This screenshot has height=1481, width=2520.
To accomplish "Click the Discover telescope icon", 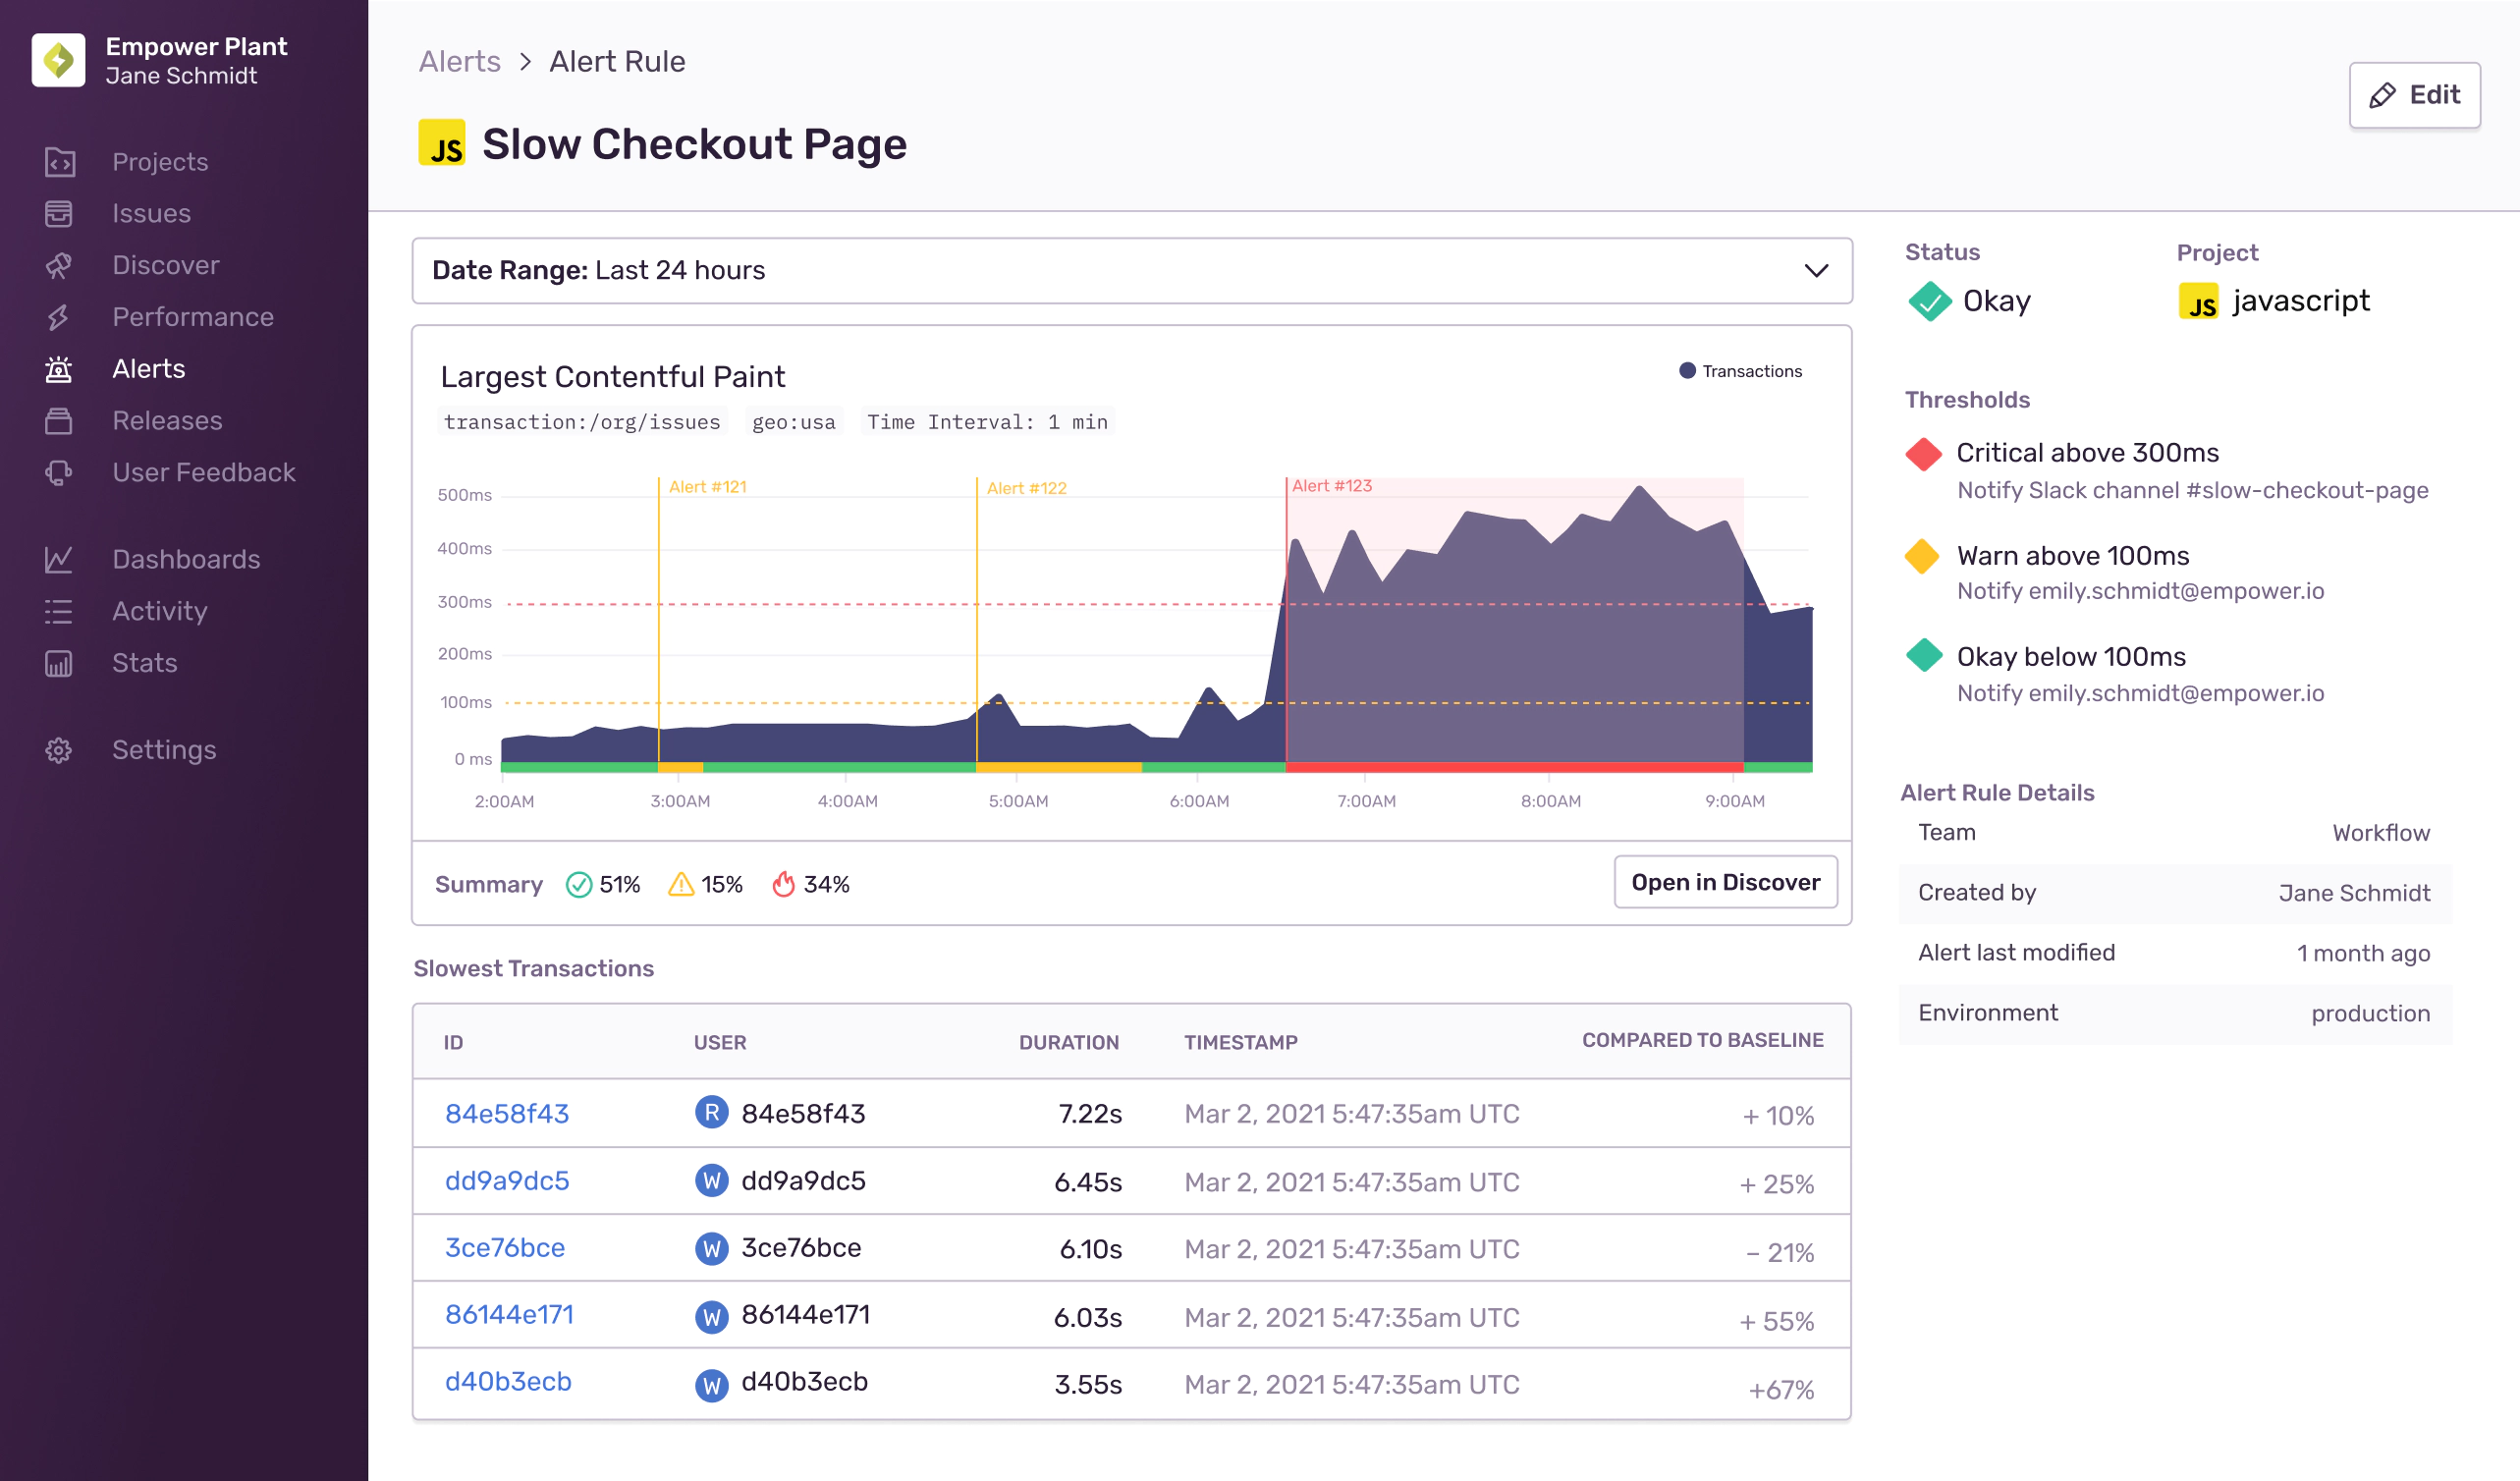I will tap(60, 266).
